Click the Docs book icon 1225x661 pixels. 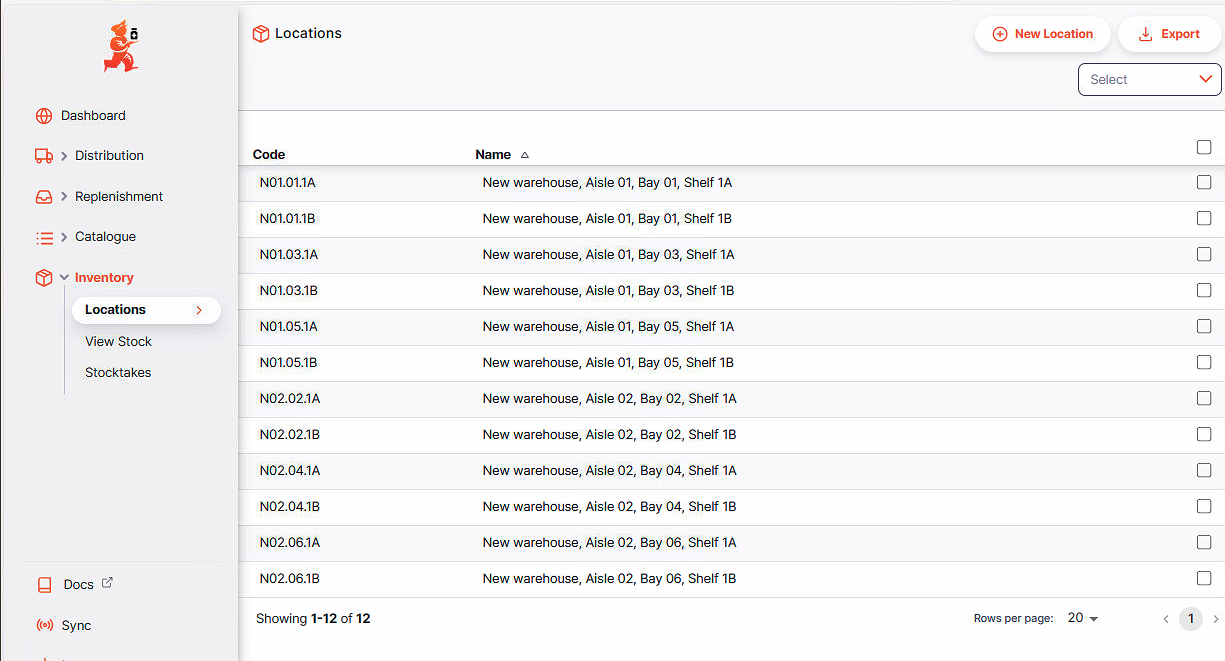[44, 585]
